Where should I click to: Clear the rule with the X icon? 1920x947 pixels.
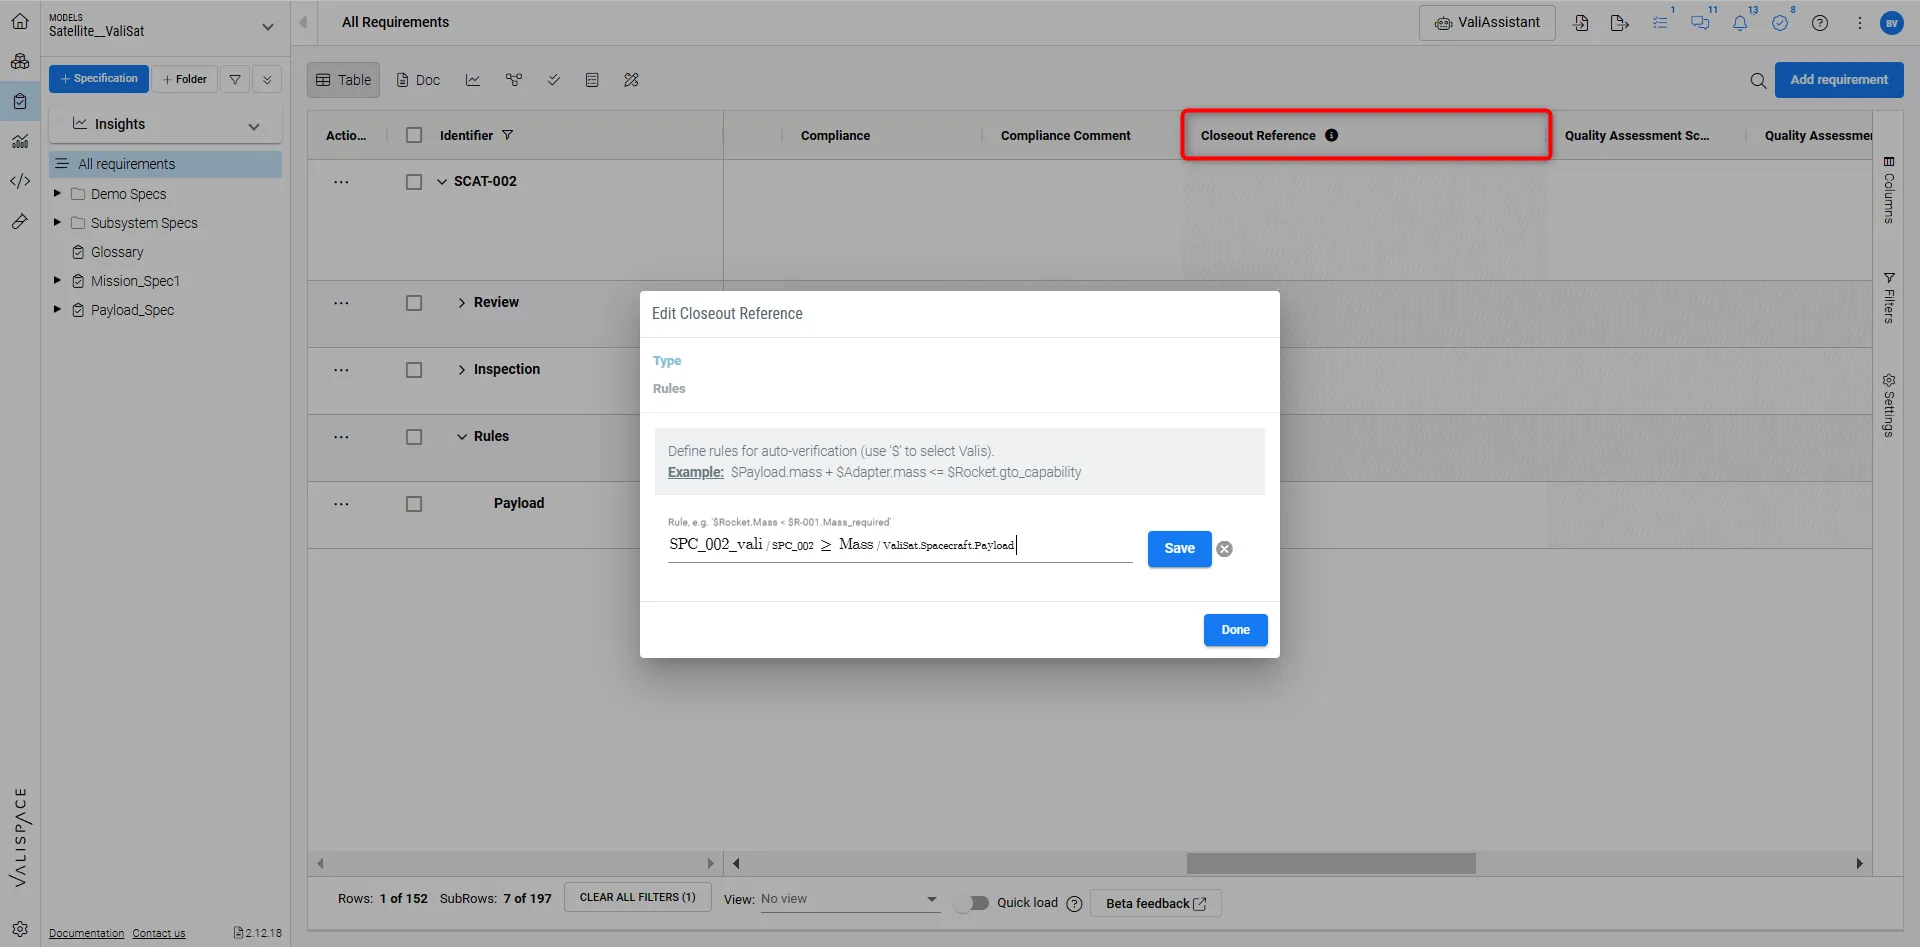[1224, 549]
